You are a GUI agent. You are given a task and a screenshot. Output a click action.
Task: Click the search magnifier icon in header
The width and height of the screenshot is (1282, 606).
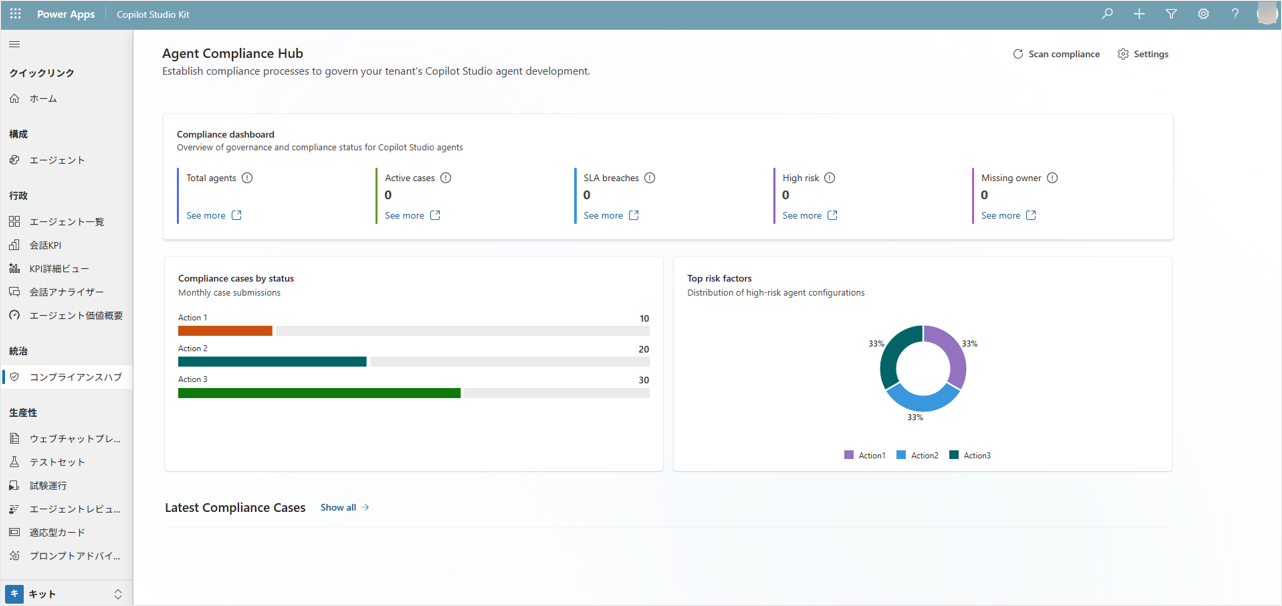pyautogui.click(x=1107, y=15)
